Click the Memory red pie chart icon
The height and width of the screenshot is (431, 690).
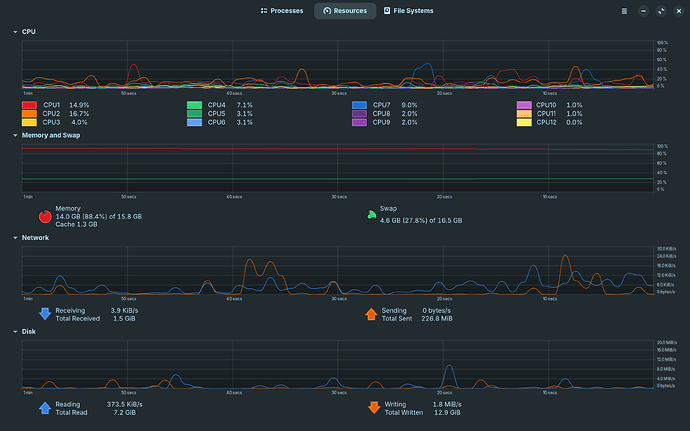pos(45,216)
